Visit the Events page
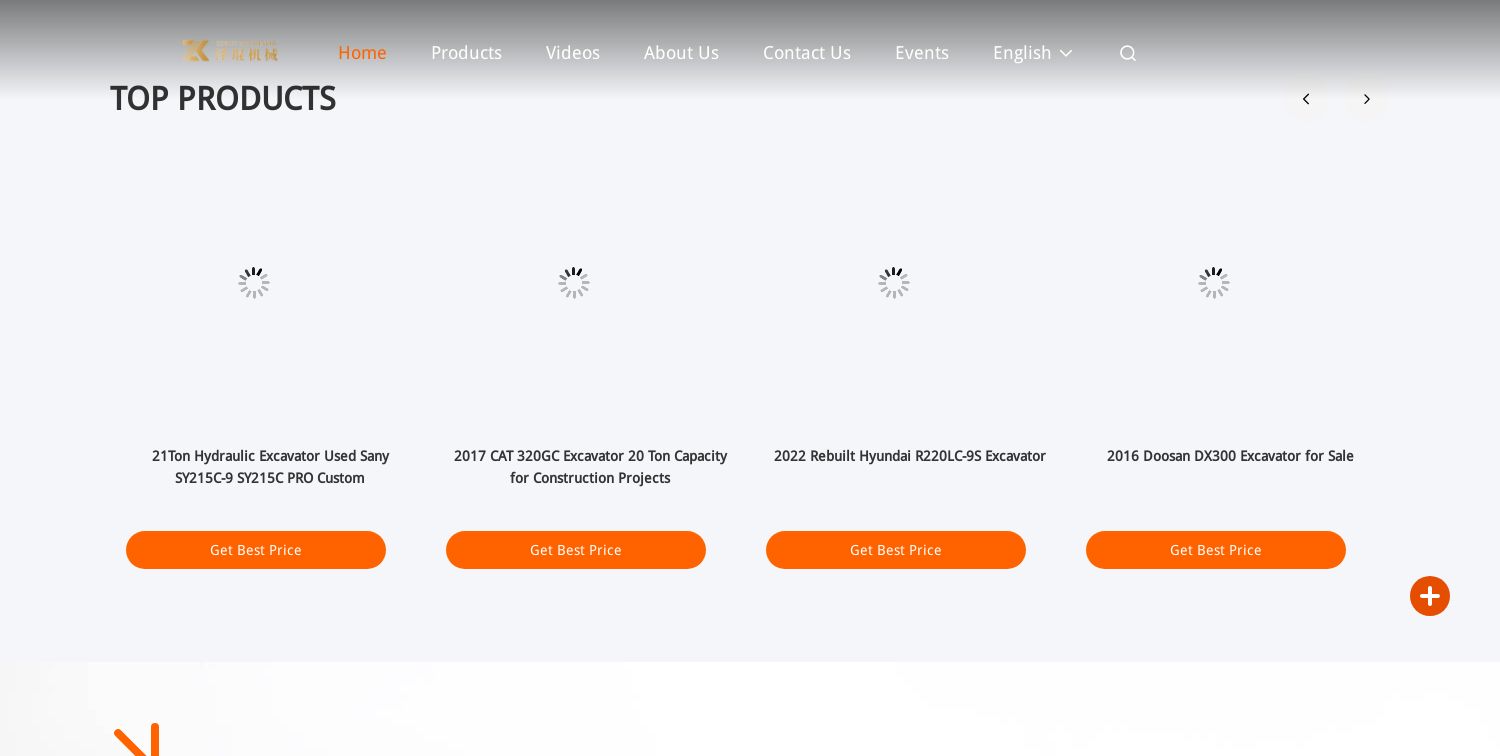Viewport: 1500px width, 756px height. click(x=922, y=53)
